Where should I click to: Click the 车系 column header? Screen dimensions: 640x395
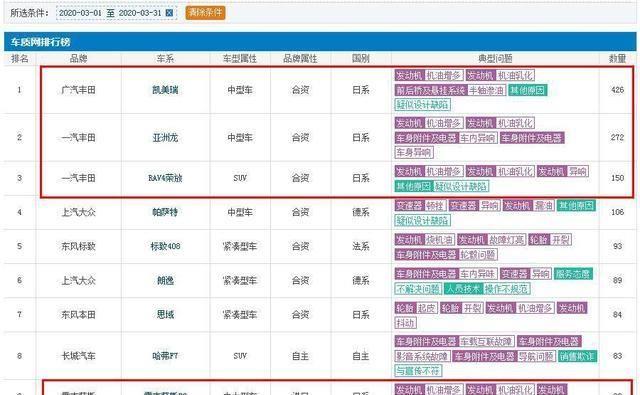click(165, 58)
